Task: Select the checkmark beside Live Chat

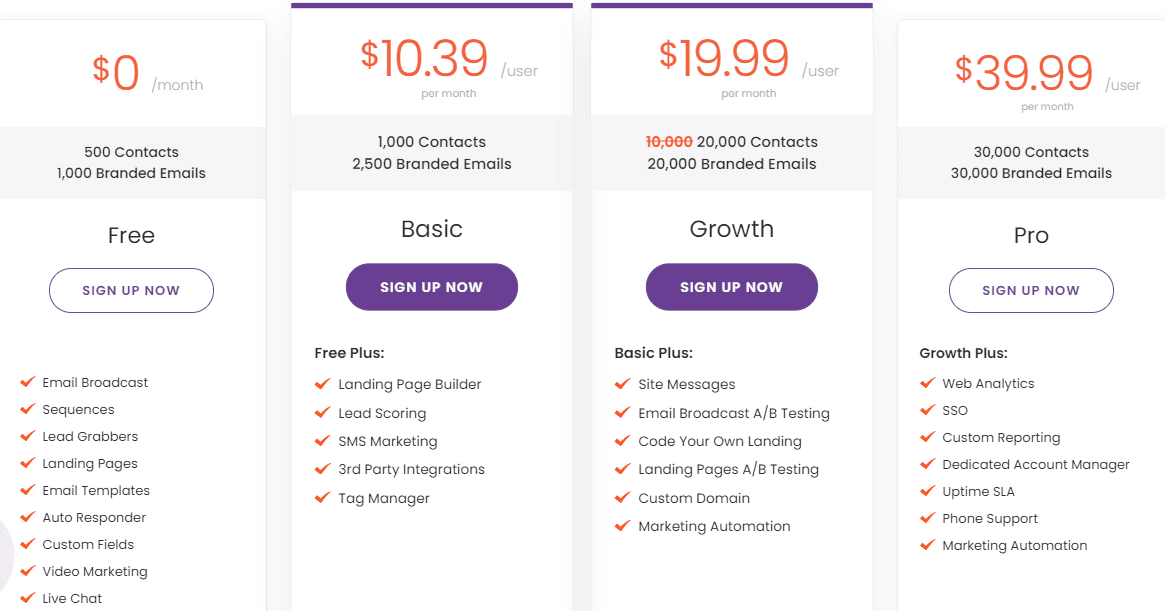Action: pyautogui.click(x=26, y=598)
